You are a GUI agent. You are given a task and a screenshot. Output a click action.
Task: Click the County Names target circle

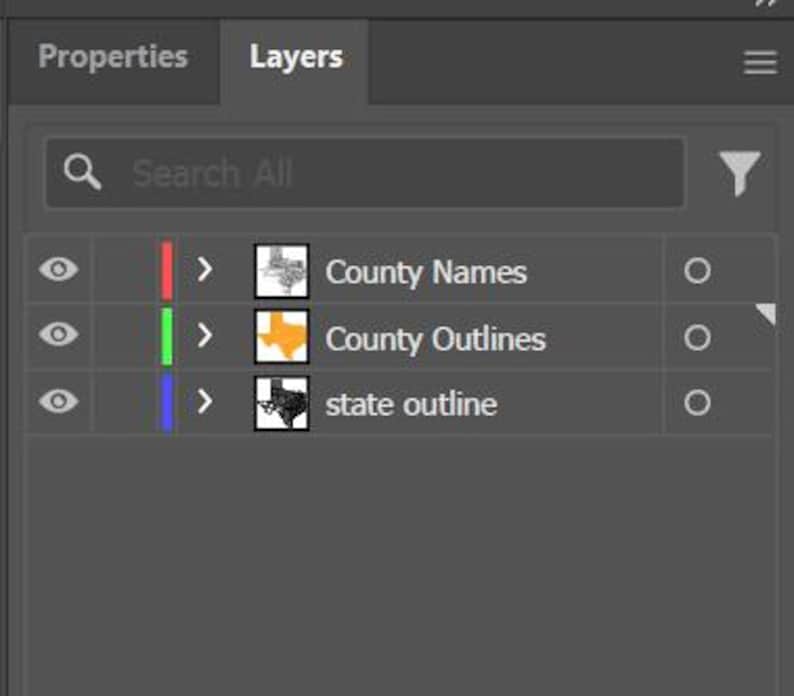(697, 270)
